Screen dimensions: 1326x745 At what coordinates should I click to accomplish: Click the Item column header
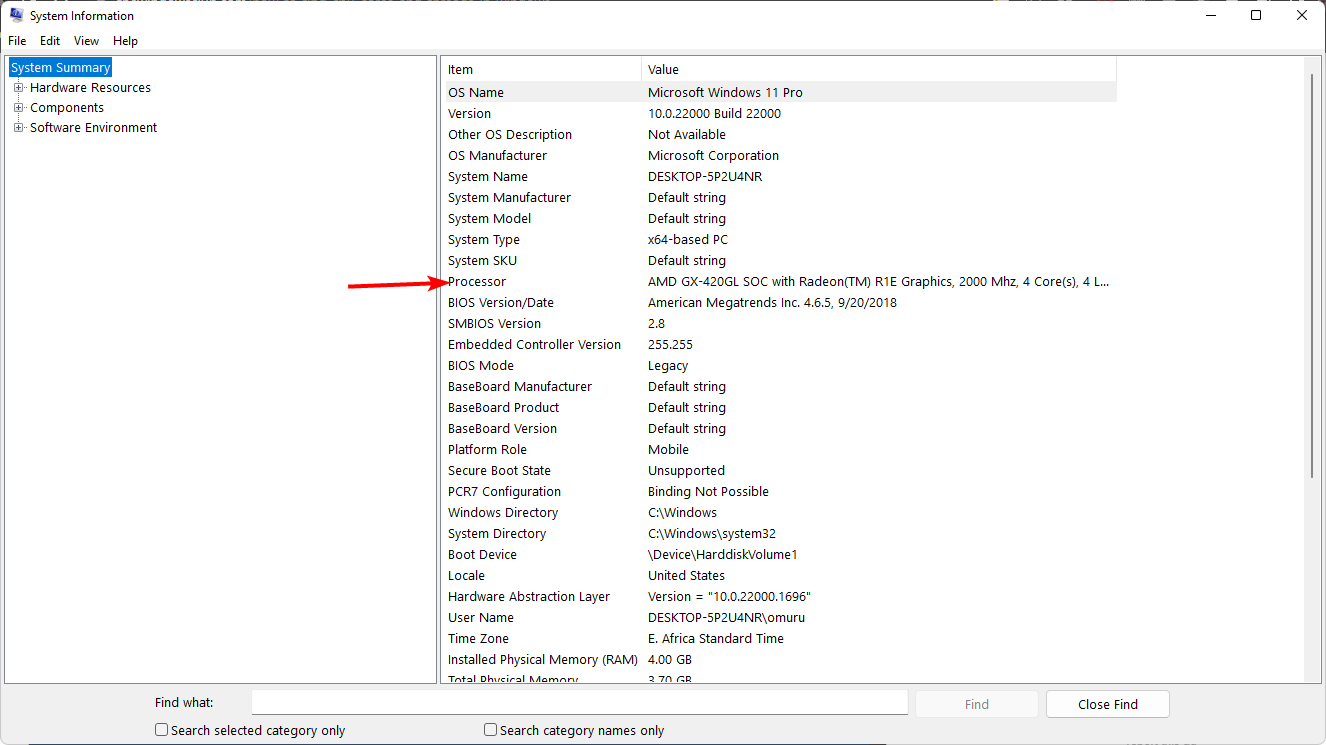pyautogui.click(x=540, y=69)
